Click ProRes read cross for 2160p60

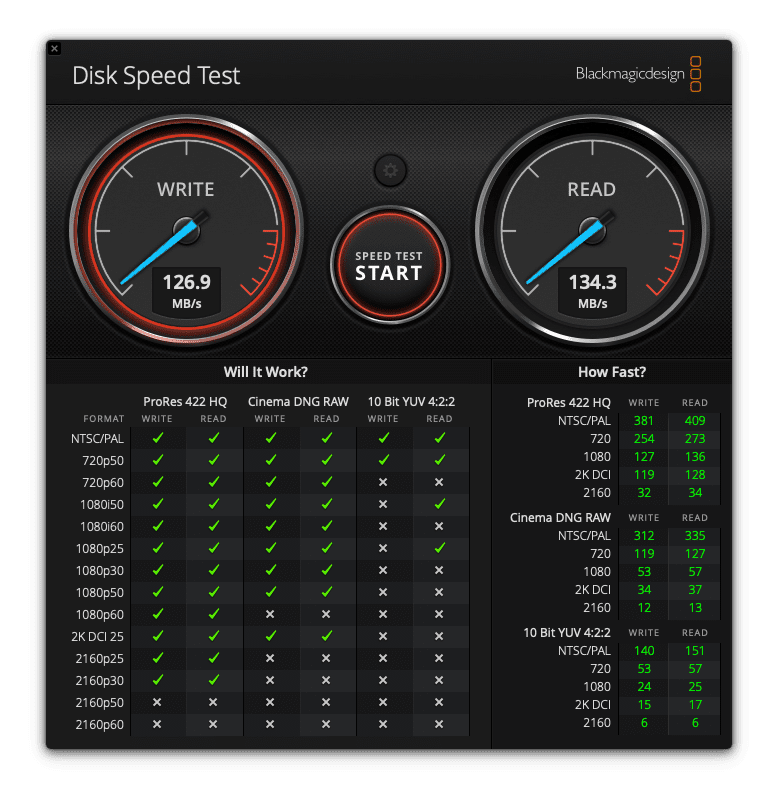pyautogui.click(x=213, y=724)
